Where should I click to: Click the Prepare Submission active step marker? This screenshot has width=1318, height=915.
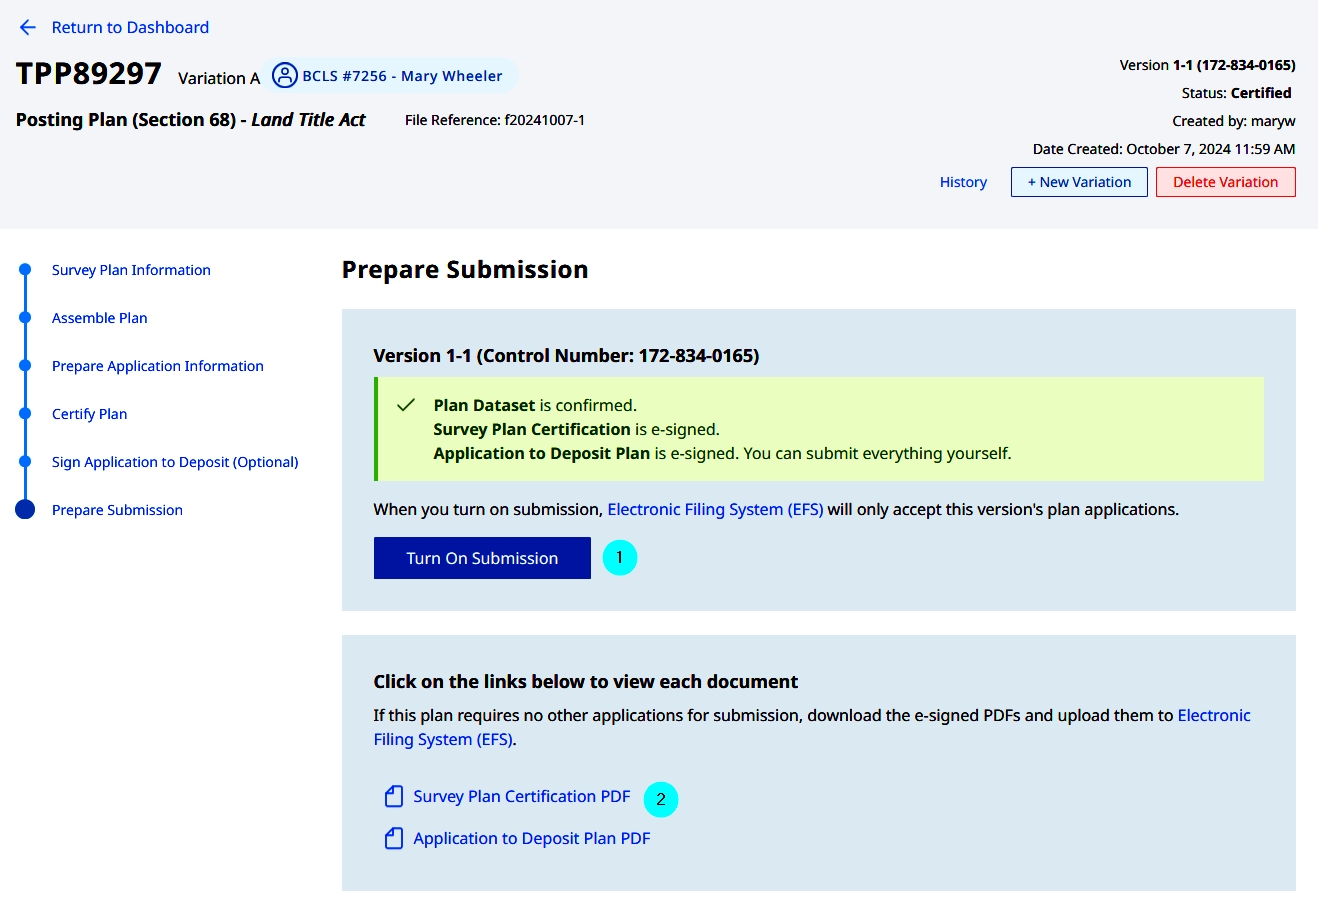pyautogui.click(x=25, y=510)
